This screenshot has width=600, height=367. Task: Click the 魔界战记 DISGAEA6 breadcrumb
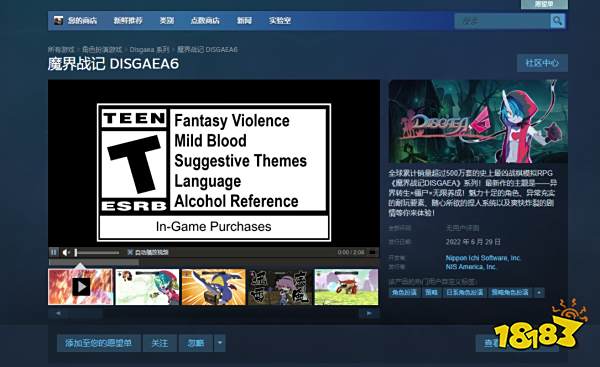point(207,49)
